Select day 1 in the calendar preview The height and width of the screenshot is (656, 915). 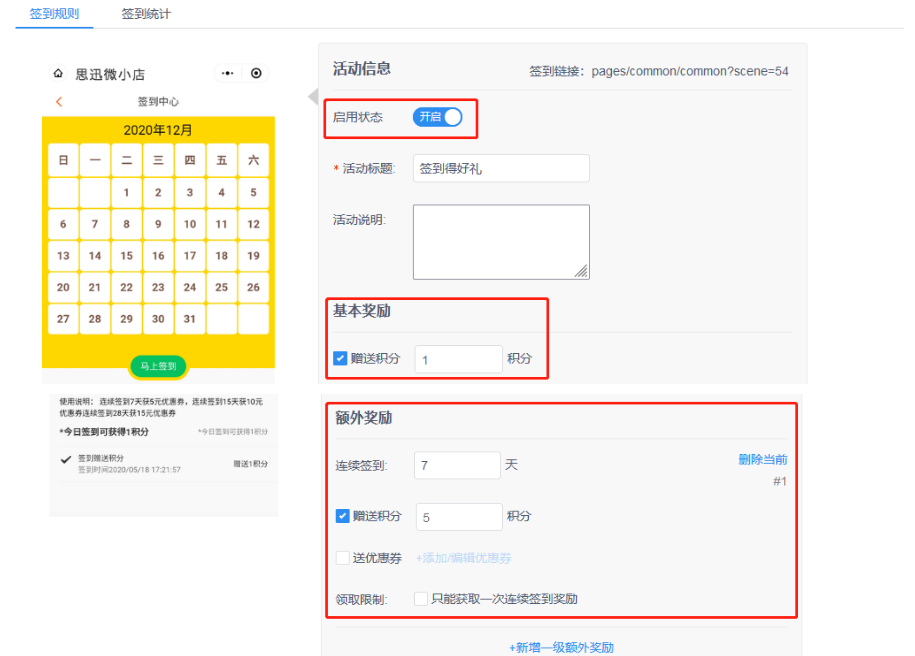126,193
